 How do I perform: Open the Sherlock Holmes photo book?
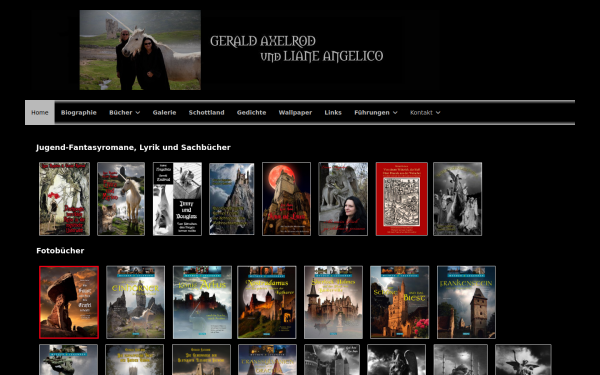coord(333,302)
